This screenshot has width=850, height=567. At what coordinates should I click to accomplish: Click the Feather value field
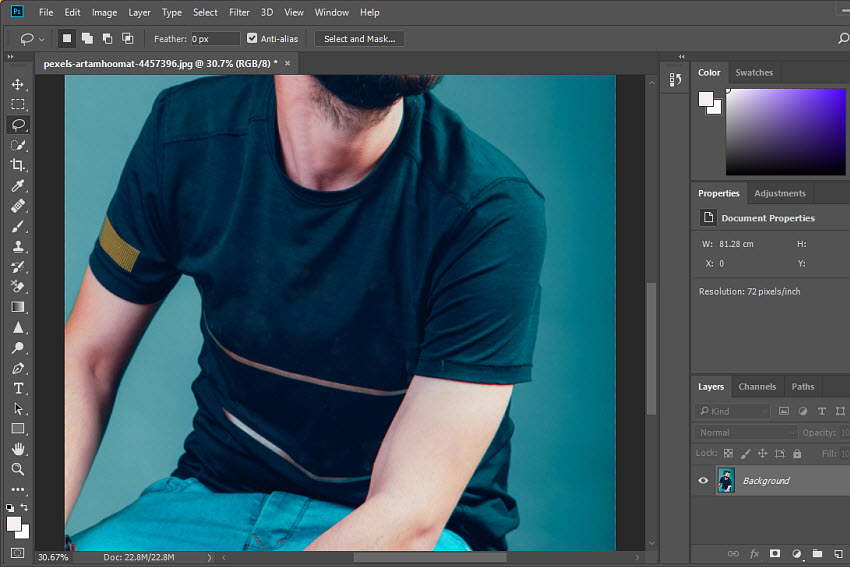coord(215,38)
